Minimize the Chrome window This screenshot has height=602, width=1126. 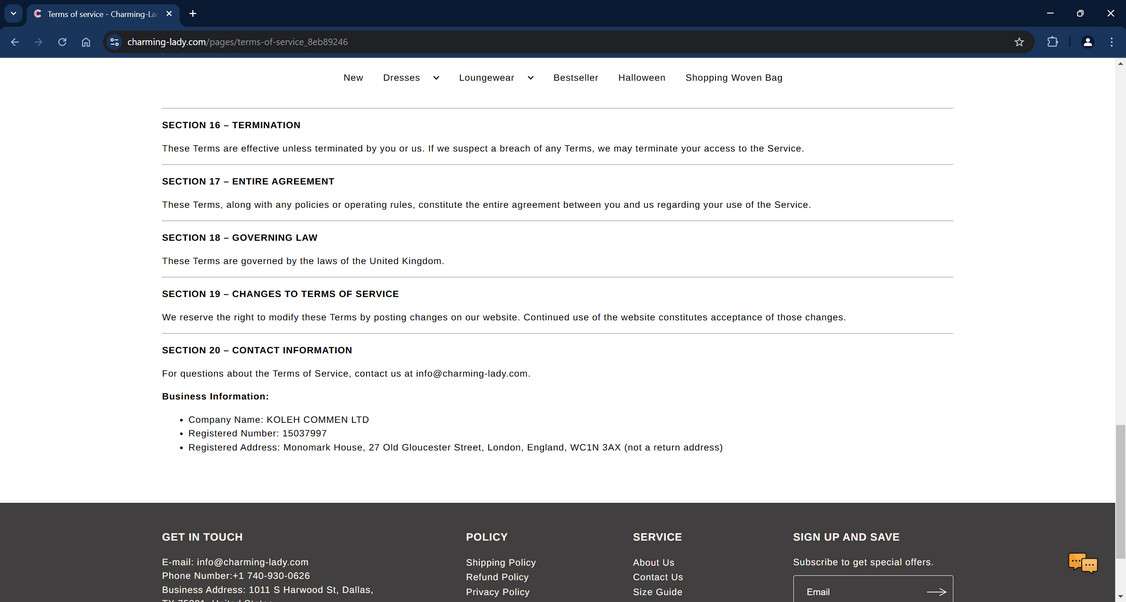click(x=1051, y=13)
